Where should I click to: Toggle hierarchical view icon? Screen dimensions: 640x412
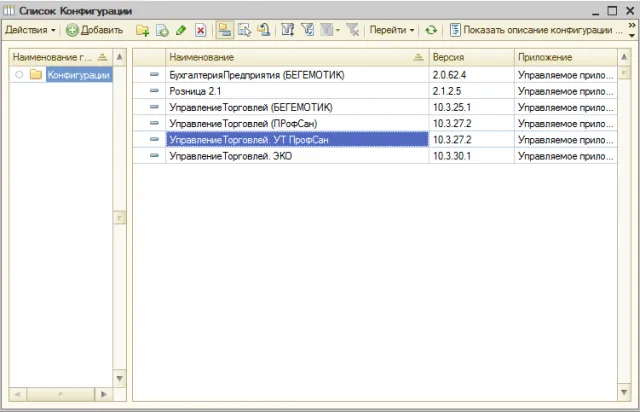tap(224, 30)
